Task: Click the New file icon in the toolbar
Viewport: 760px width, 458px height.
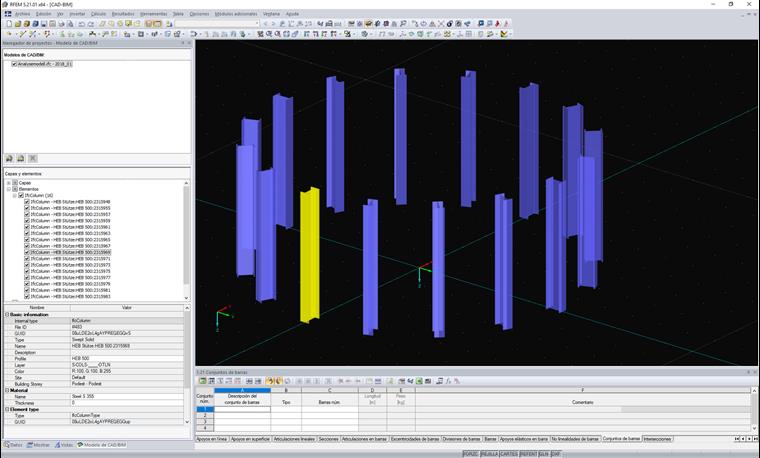Action: (10, 23)
